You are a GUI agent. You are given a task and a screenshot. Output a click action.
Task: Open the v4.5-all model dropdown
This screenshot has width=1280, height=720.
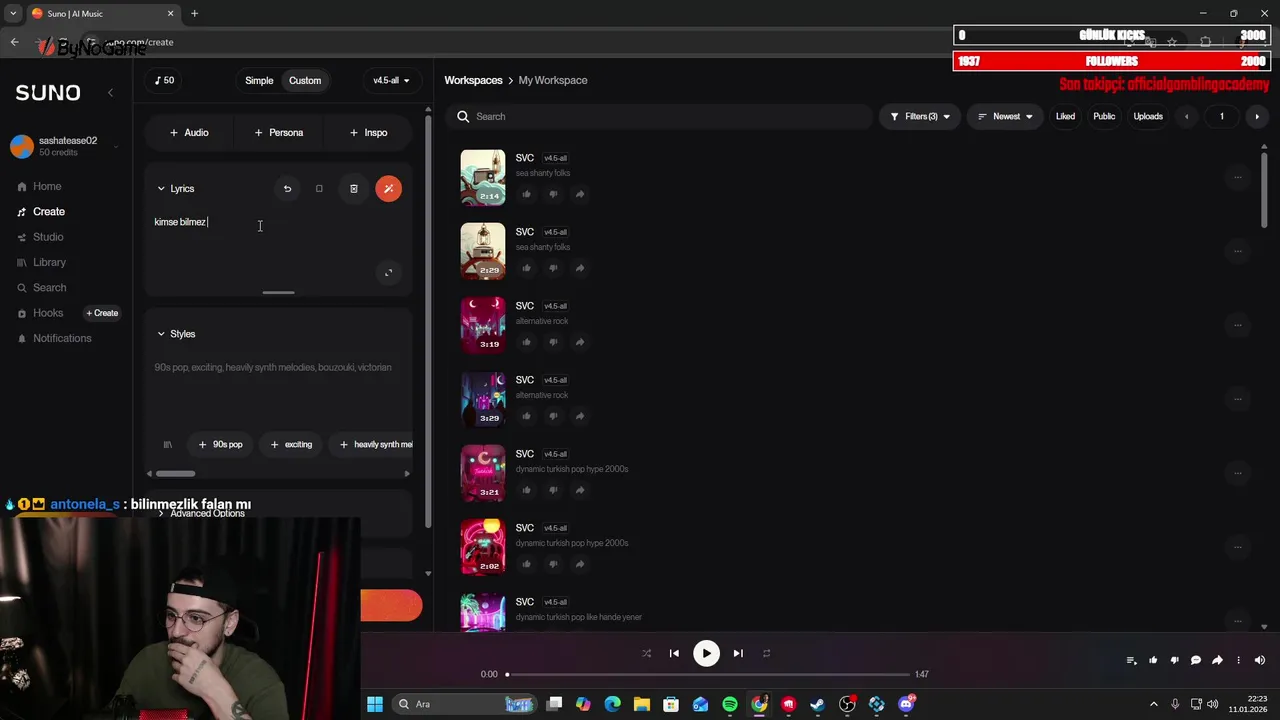coord(391,80)
